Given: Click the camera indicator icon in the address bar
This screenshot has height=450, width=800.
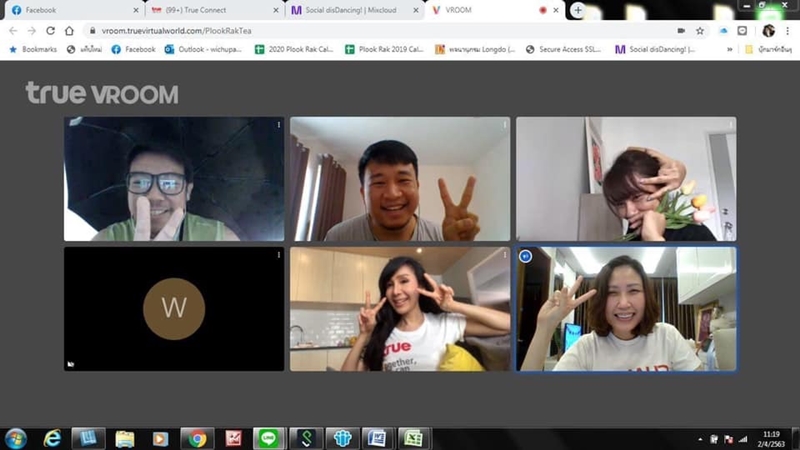Looking at the screenshot, I should click(x=681, y=31).
